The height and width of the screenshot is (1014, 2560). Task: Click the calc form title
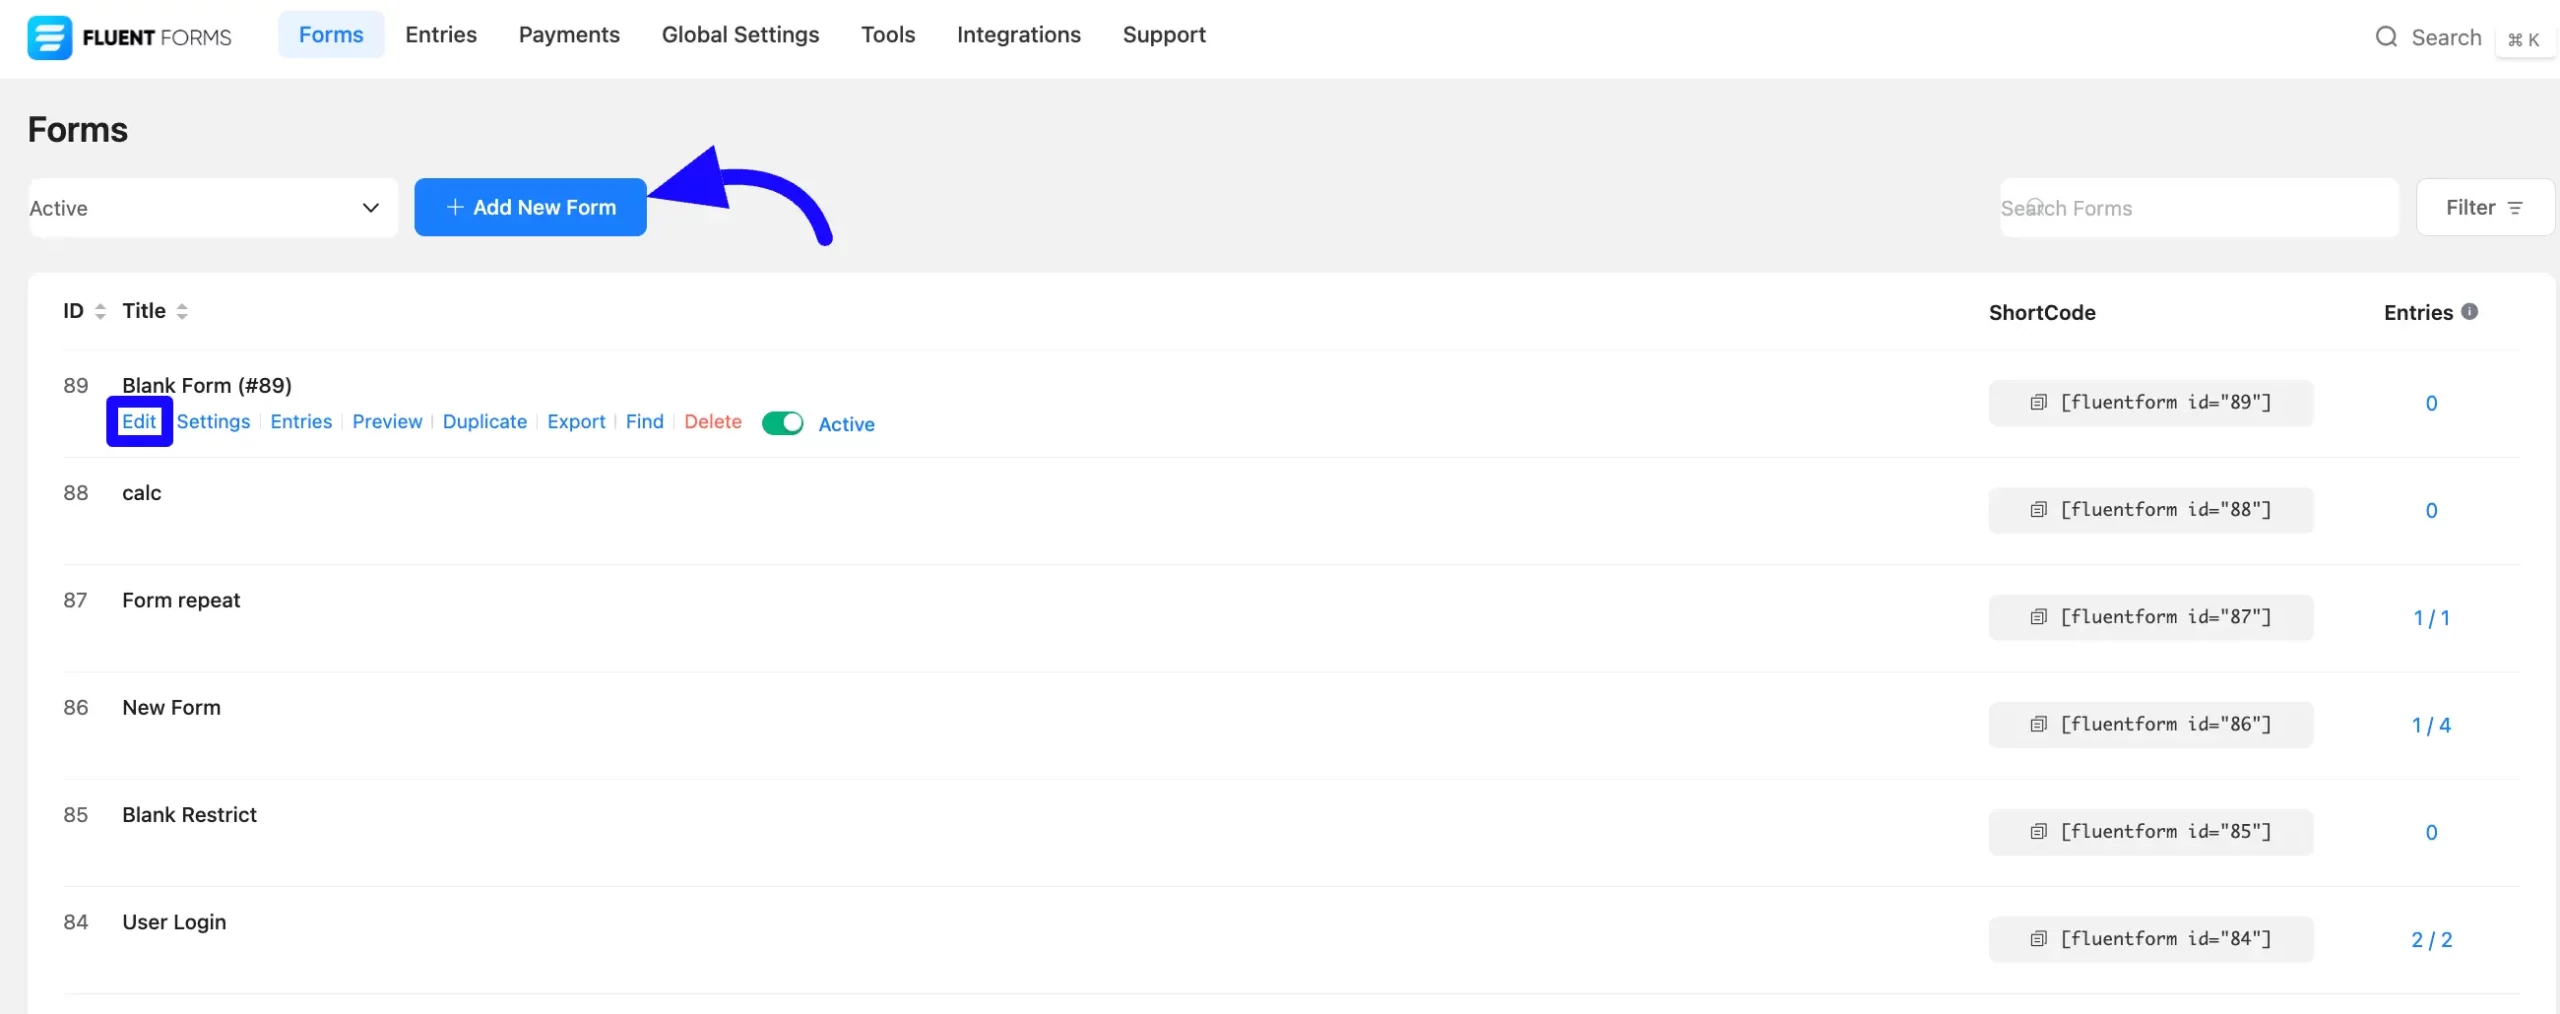(x=141, y=492)
